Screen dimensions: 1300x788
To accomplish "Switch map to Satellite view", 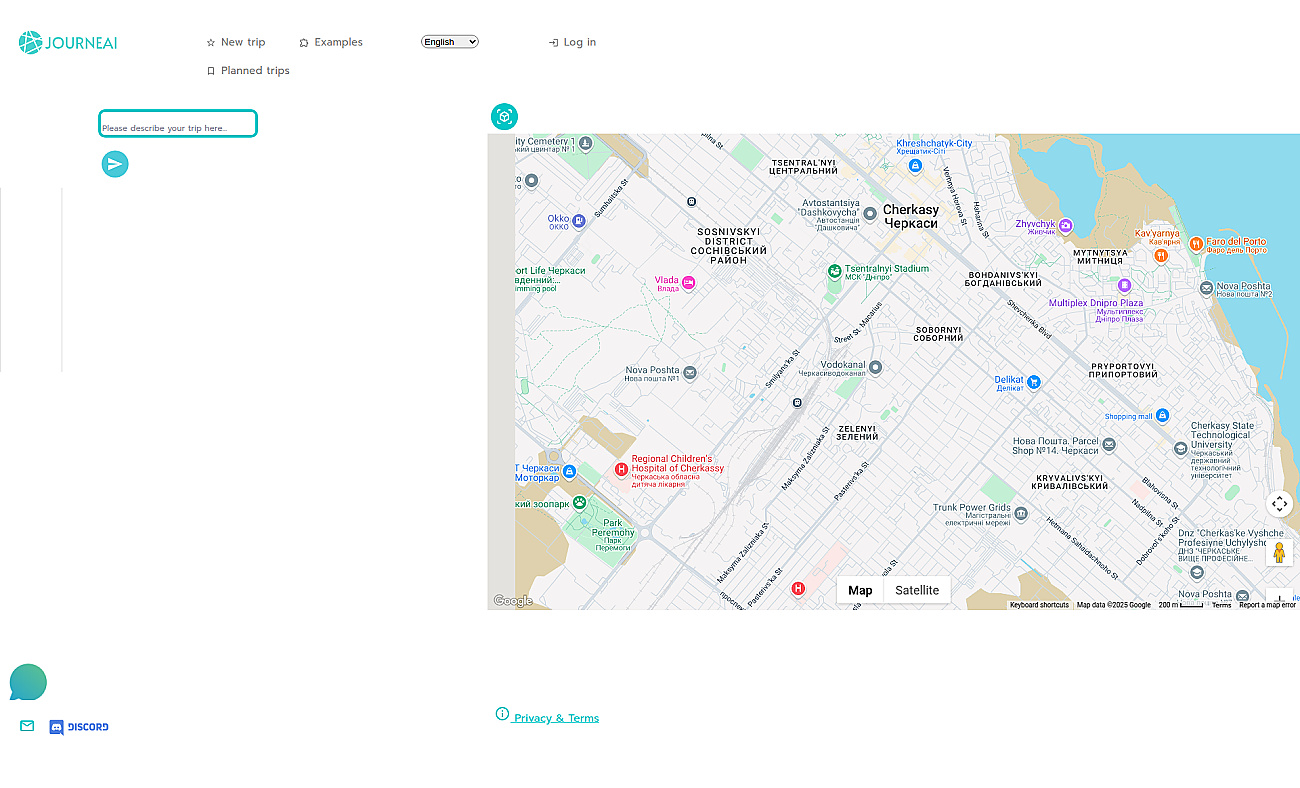I will click(917, 590).
